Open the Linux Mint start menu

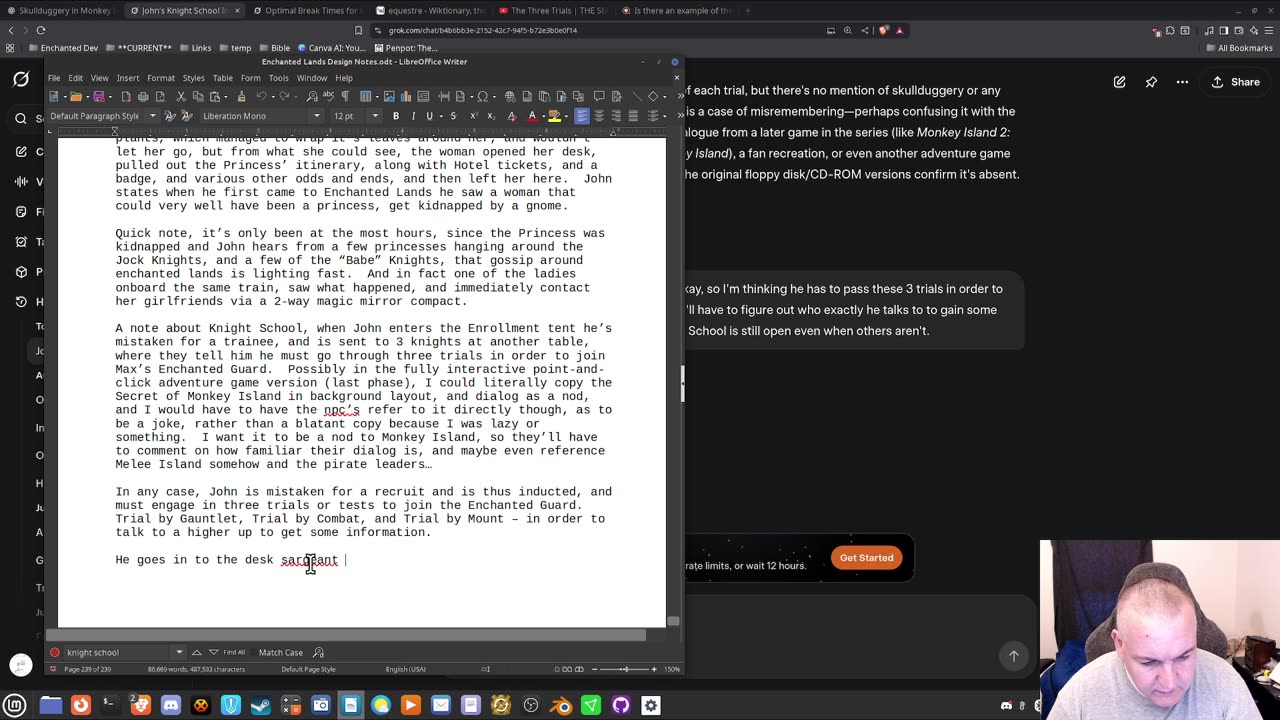[16, 705]
